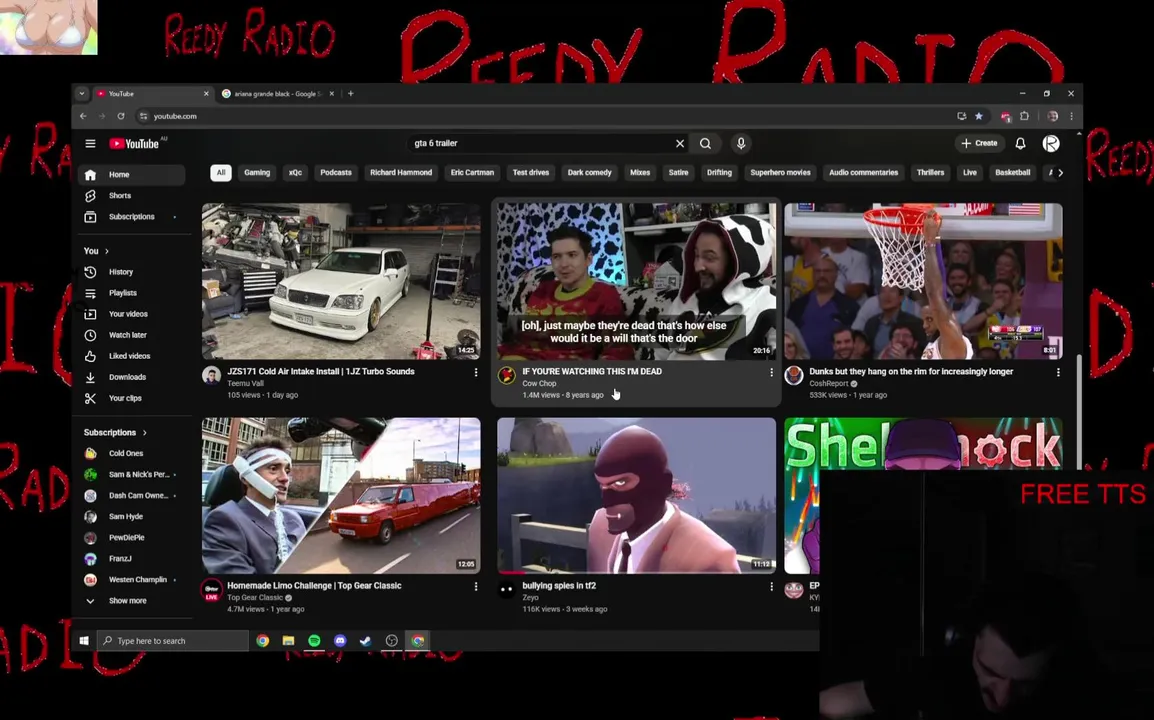Go to Home in the sidebar

tap(132, 174)
